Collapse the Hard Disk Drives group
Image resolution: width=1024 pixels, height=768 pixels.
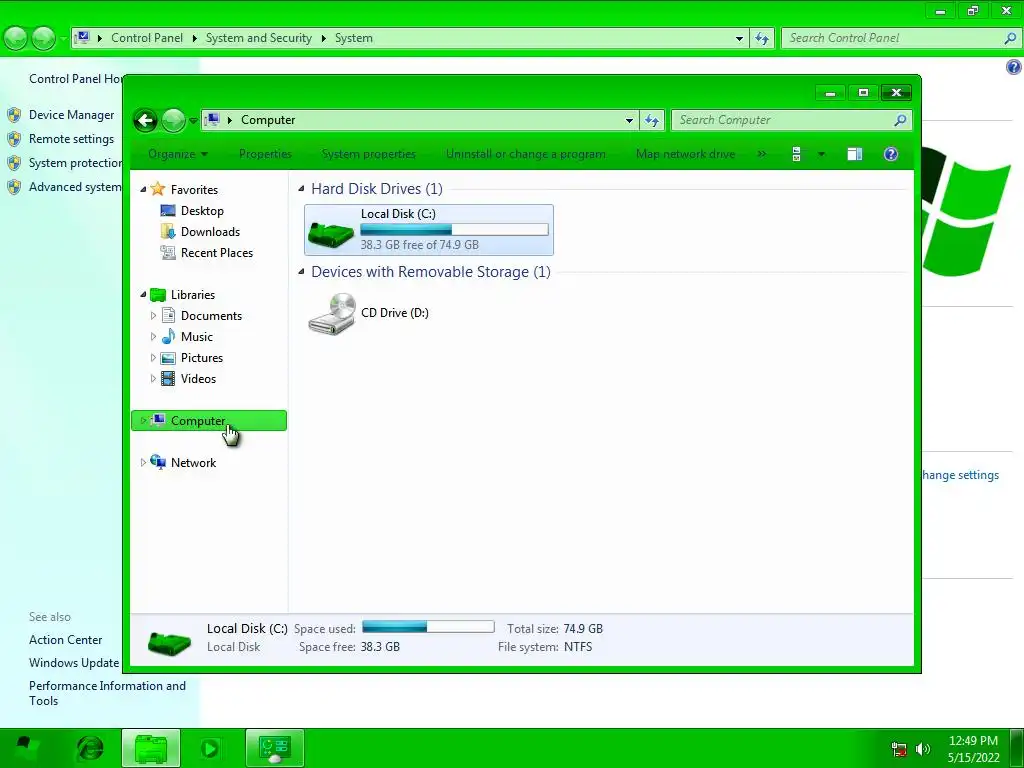coord(301,189)
